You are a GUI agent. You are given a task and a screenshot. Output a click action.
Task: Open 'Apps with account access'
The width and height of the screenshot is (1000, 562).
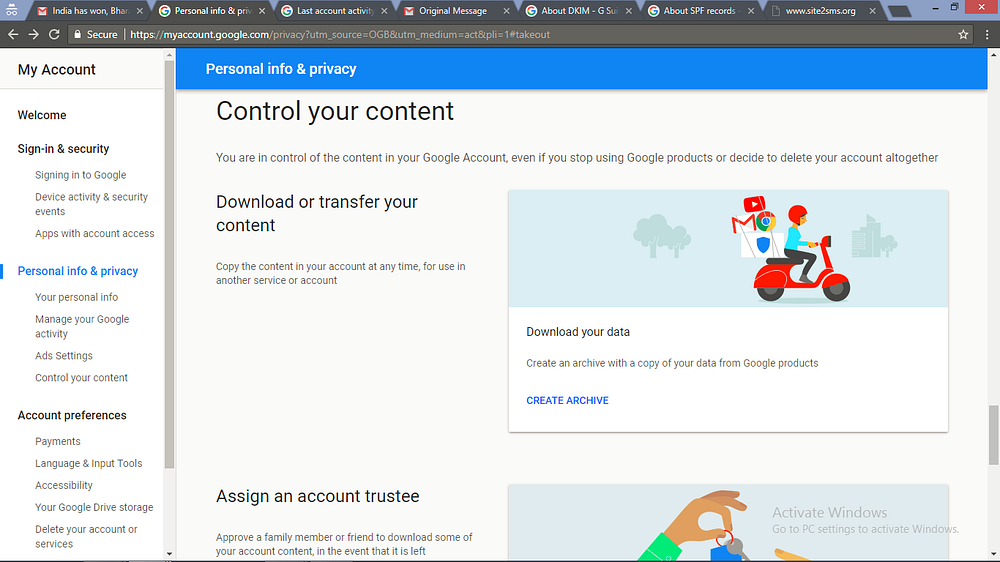coord(94,233)
